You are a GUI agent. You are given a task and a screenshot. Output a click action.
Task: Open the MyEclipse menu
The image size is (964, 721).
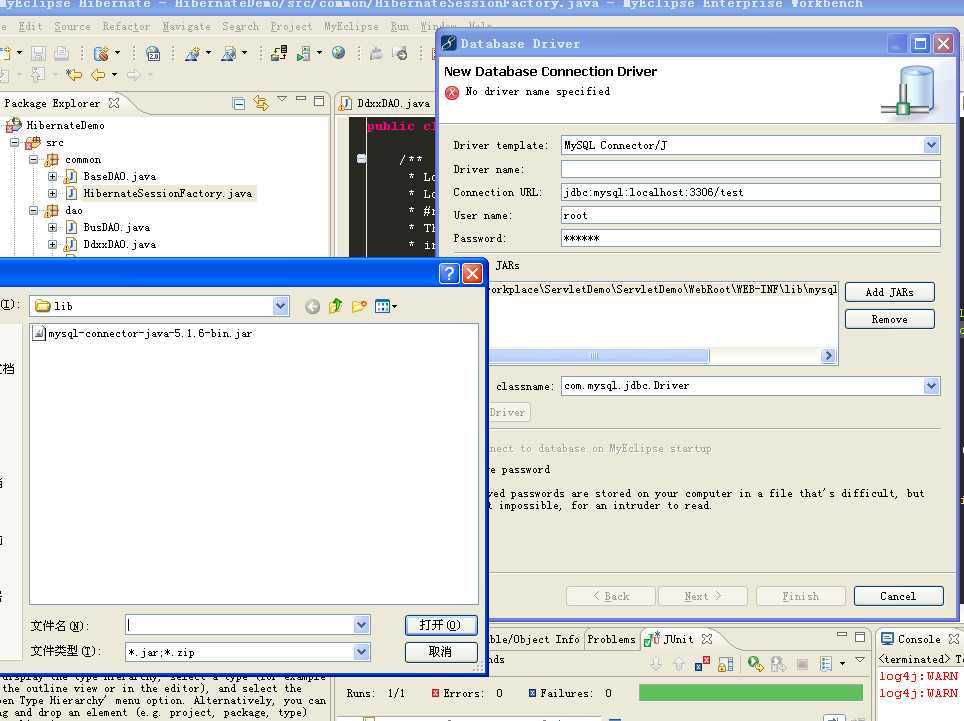point(351,26)
